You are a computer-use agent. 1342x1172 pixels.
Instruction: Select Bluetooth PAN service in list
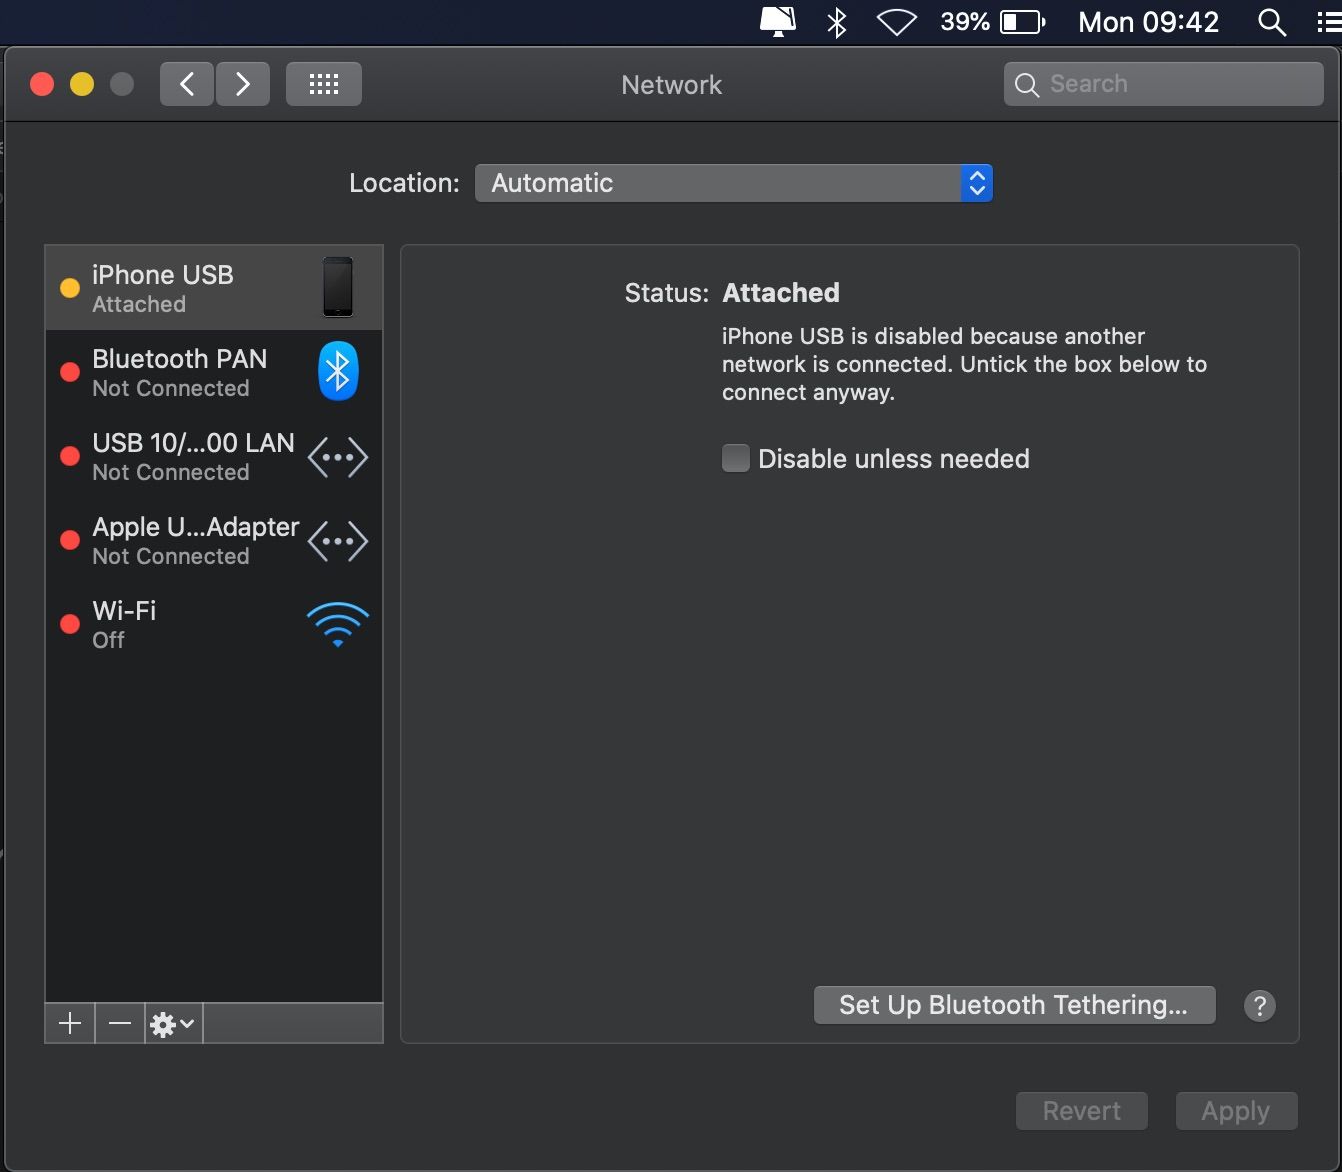click(214, 372)
